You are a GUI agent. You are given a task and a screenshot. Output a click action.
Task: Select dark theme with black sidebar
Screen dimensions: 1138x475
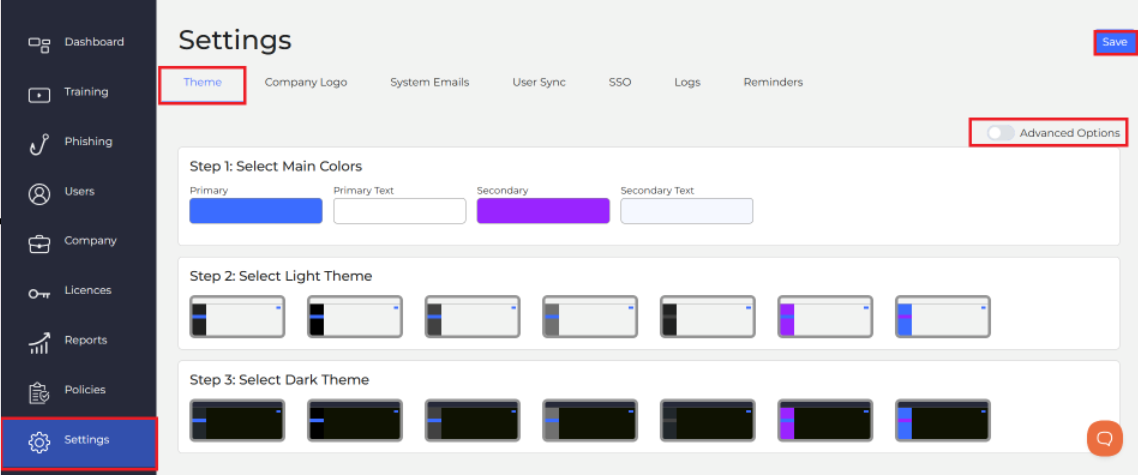[x=355, y=420]
